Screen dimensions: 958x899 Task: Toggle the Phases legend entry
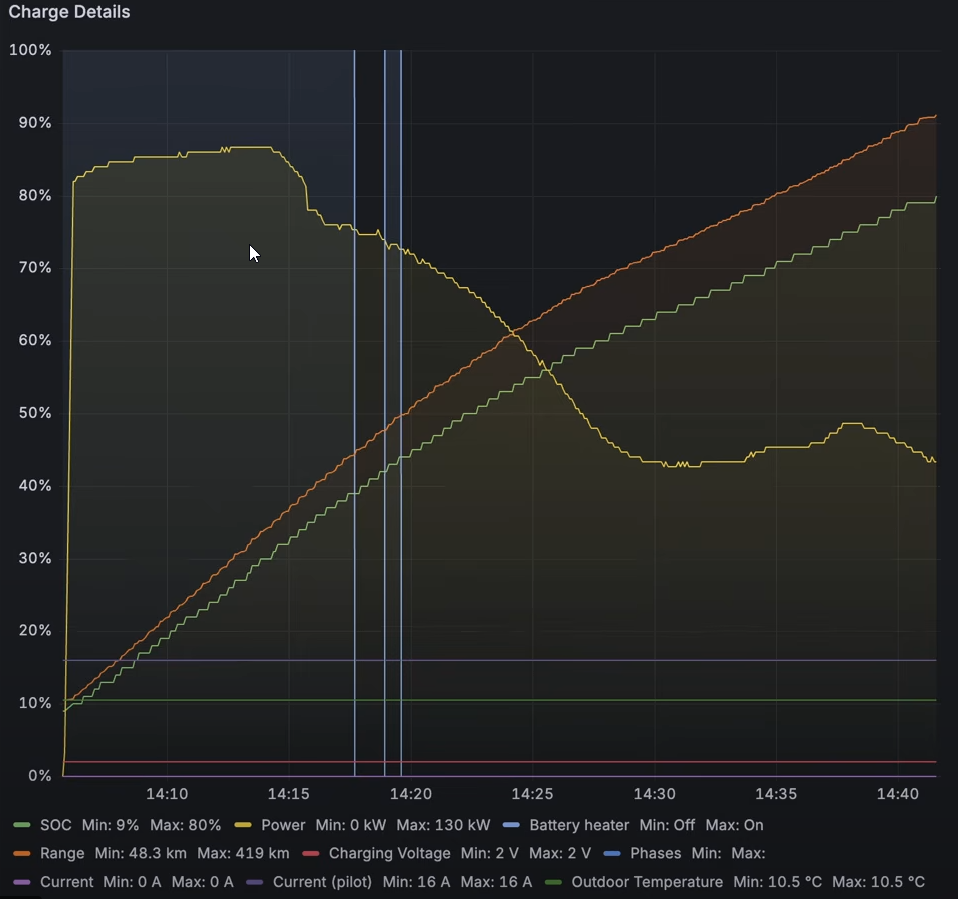[x=655, y=853]
